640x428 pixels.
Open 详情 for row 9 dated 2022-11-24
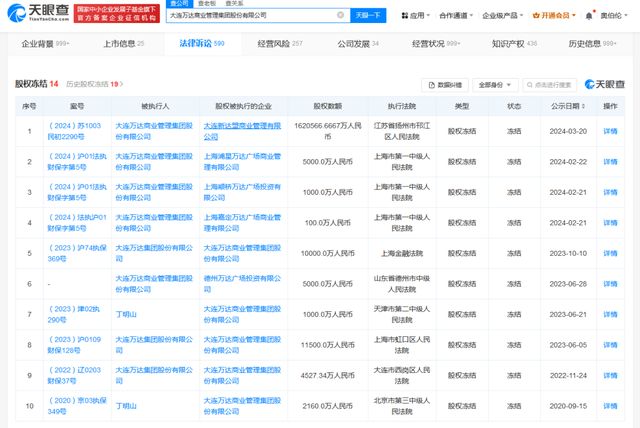click(610, 376)
